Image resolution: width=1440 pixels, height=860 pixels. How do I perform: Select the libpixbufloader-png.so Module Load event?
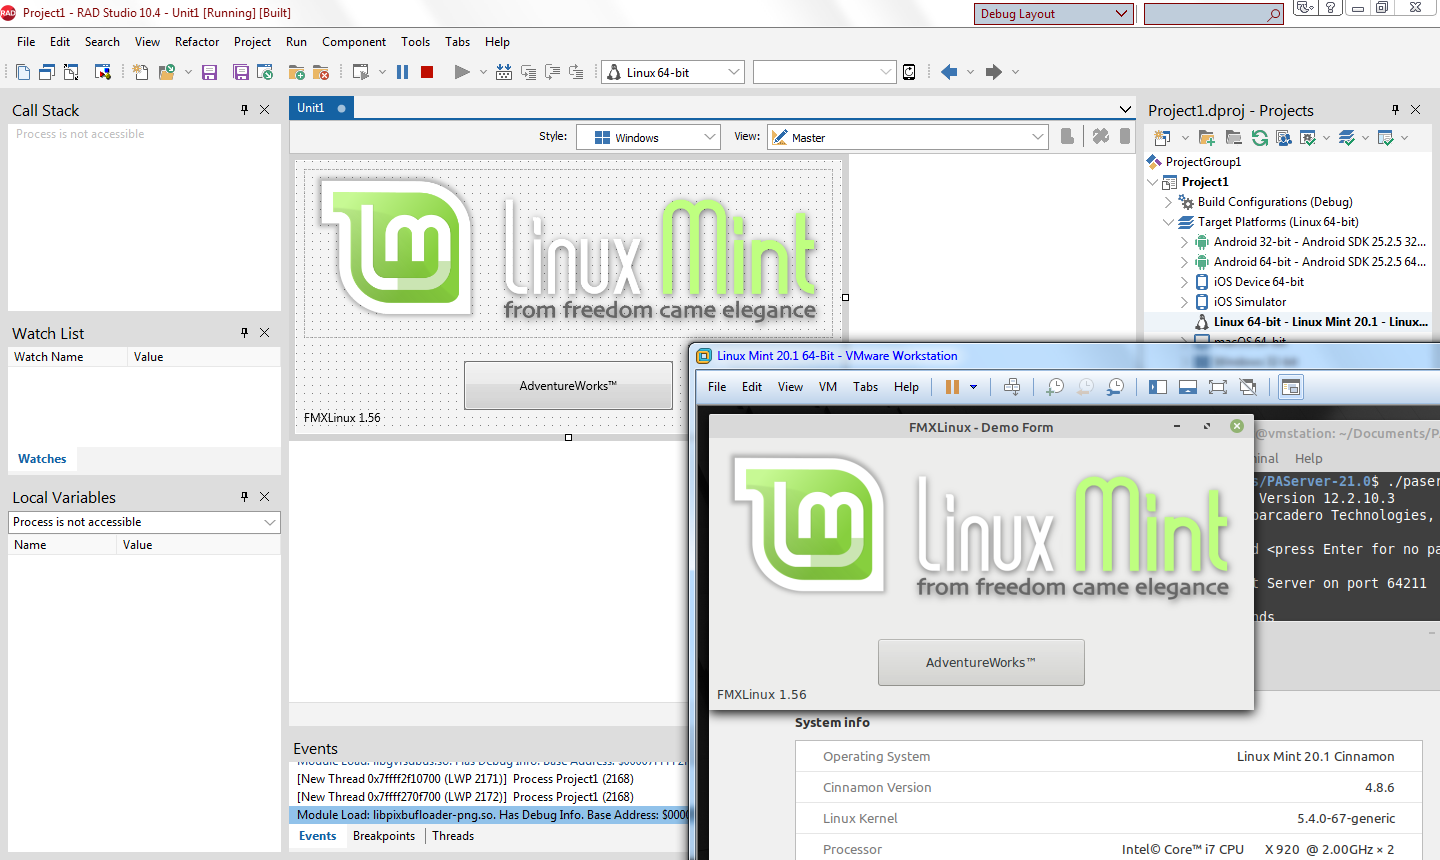click(x=489, y=815)
